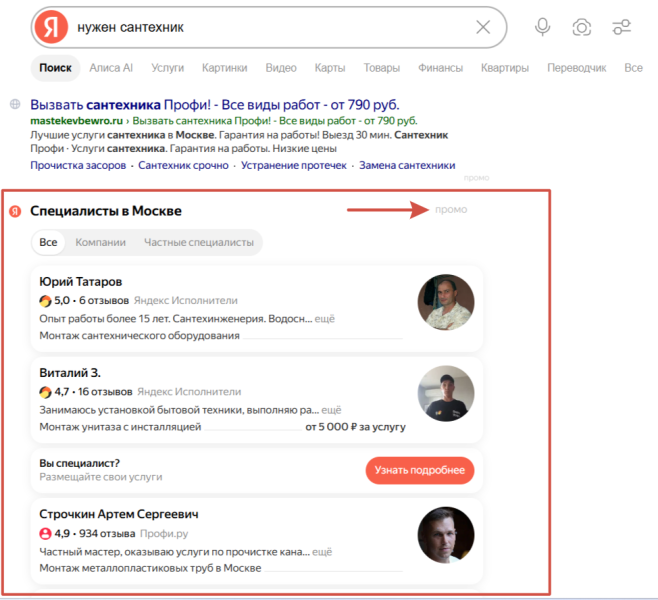Screen dimensions: 658x600
Task: Click Профи.ру icon next to 4,9
Action: pos(45,534)
